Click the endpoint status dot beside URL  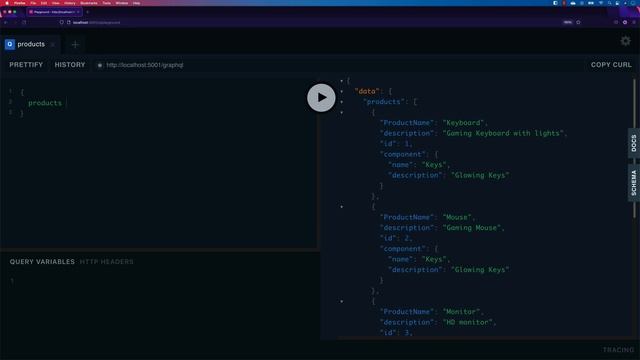click(100, 65)
